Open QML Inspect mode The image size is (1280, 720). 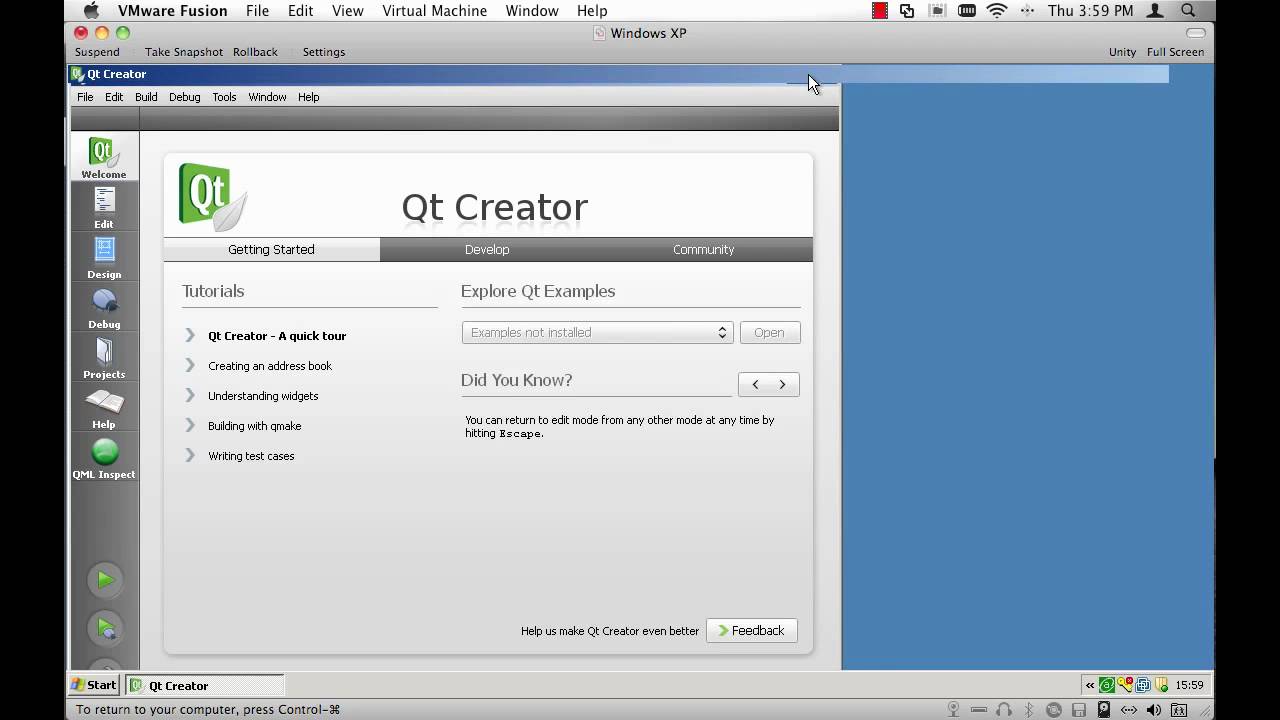[104, 458]
